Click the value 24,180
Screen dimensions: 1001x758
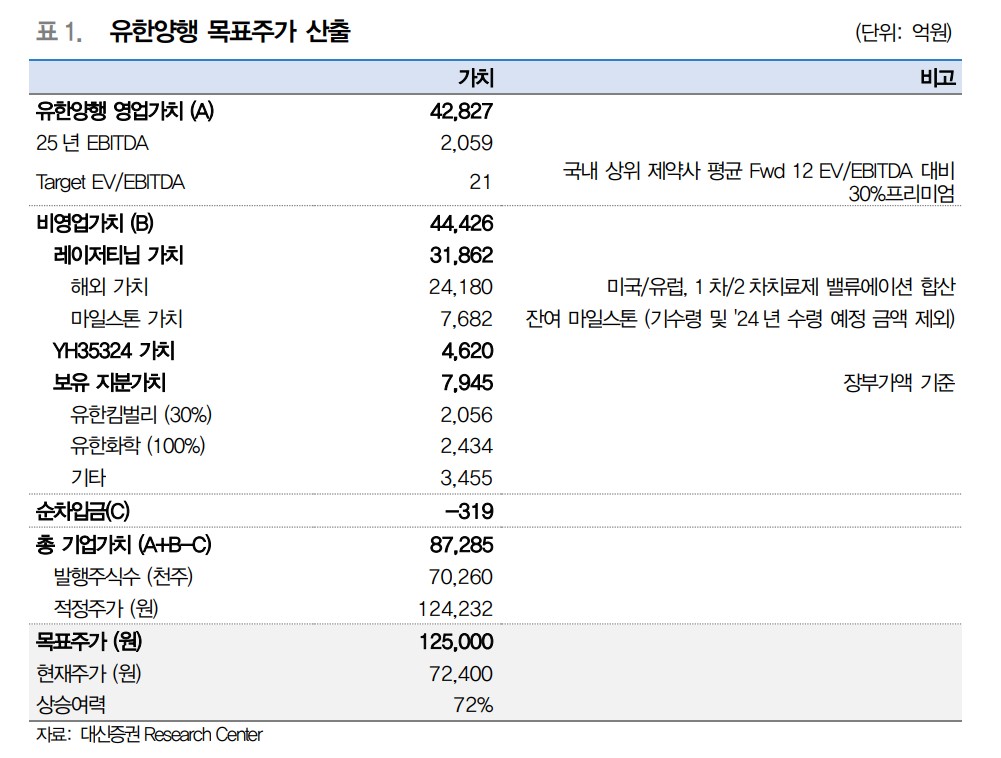(x=461, y=287)
